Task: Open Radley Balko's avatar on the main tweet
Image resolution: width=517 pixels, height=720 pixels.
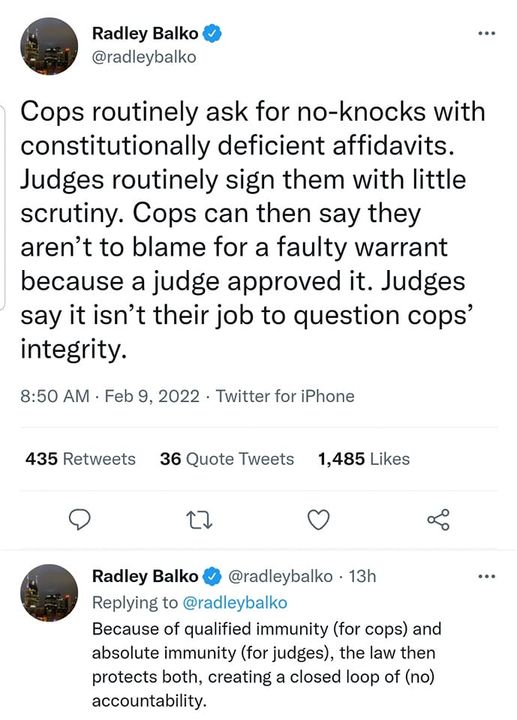Action: [x=49, y=46]
